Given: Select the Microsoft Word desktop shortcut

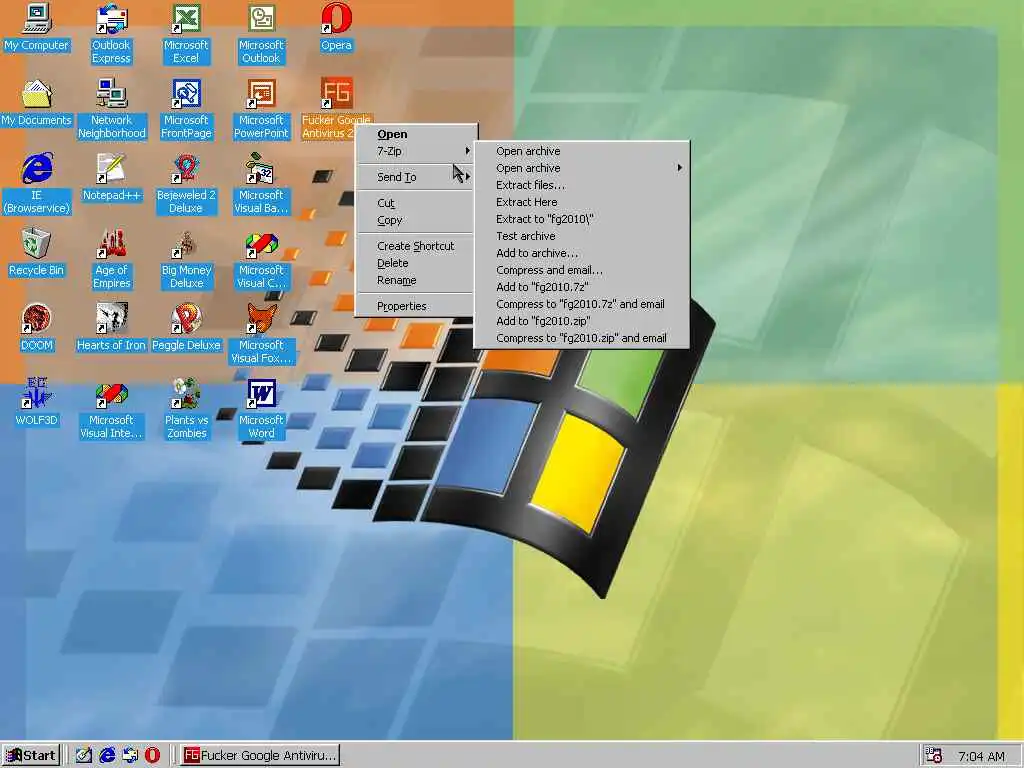Looking at the screenshot, I should click(x=261, y=409).
